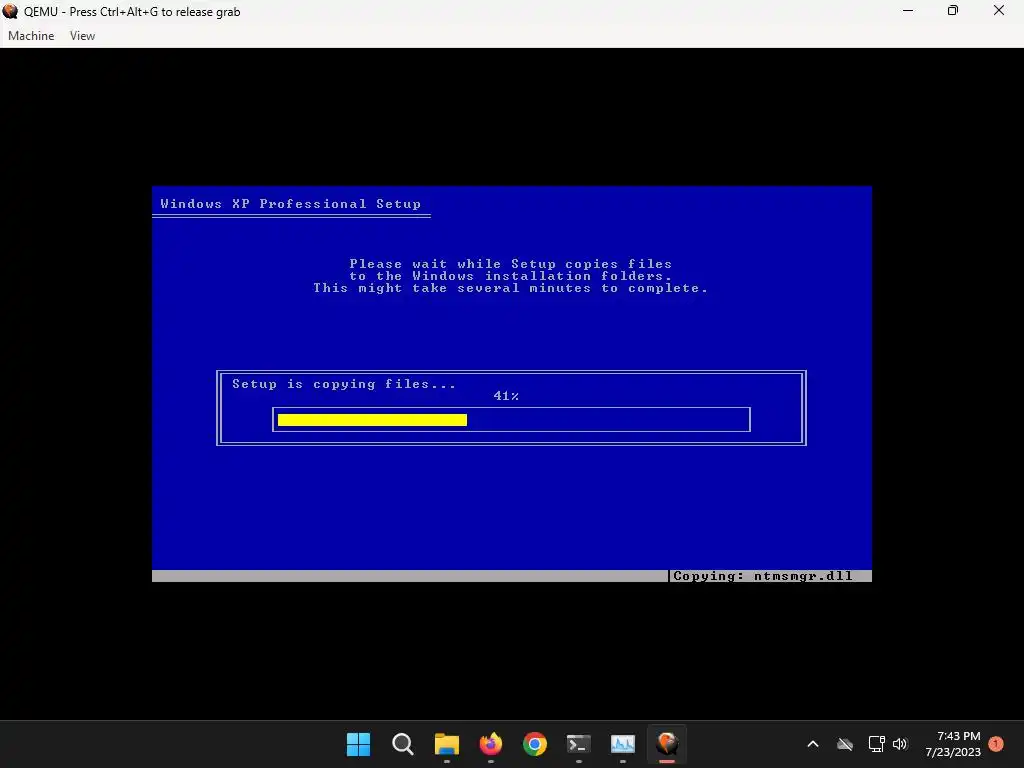1024x768 pixels.
Task: Open the Windows Start menu
Action: point(359,744)
